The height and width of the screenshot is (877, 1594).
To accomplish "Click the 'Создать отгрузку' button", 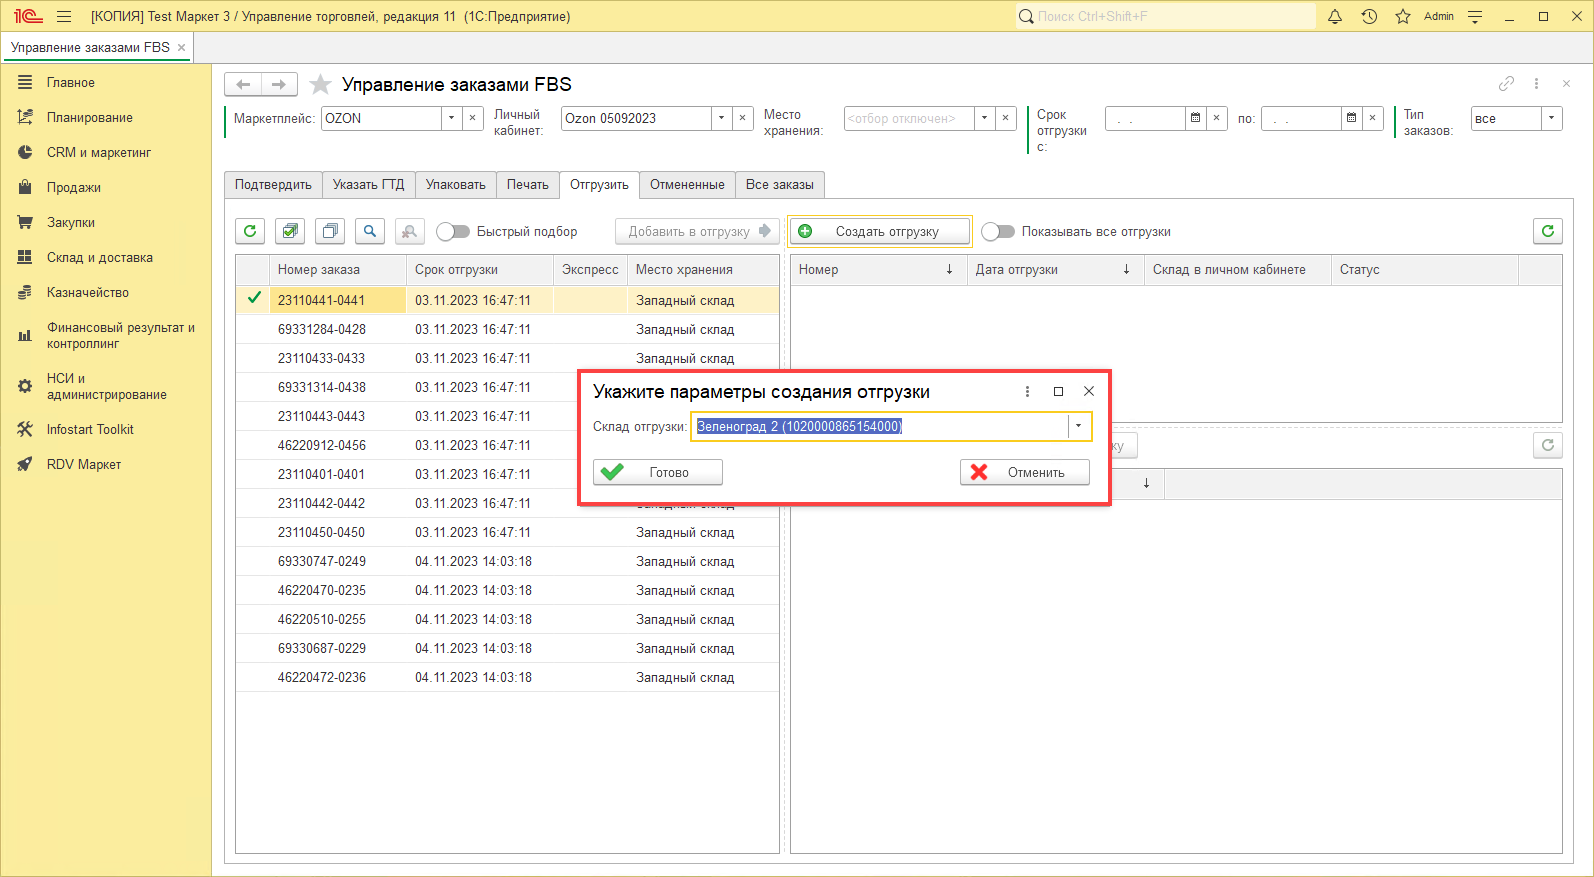I will point(879,231).
